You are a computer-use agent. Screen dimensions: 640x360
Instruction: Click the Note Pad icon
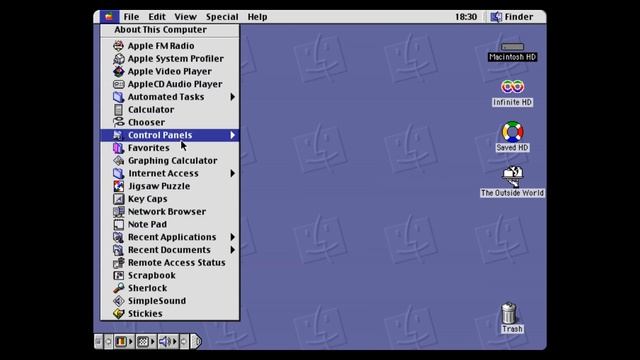[x=118, y=224]
